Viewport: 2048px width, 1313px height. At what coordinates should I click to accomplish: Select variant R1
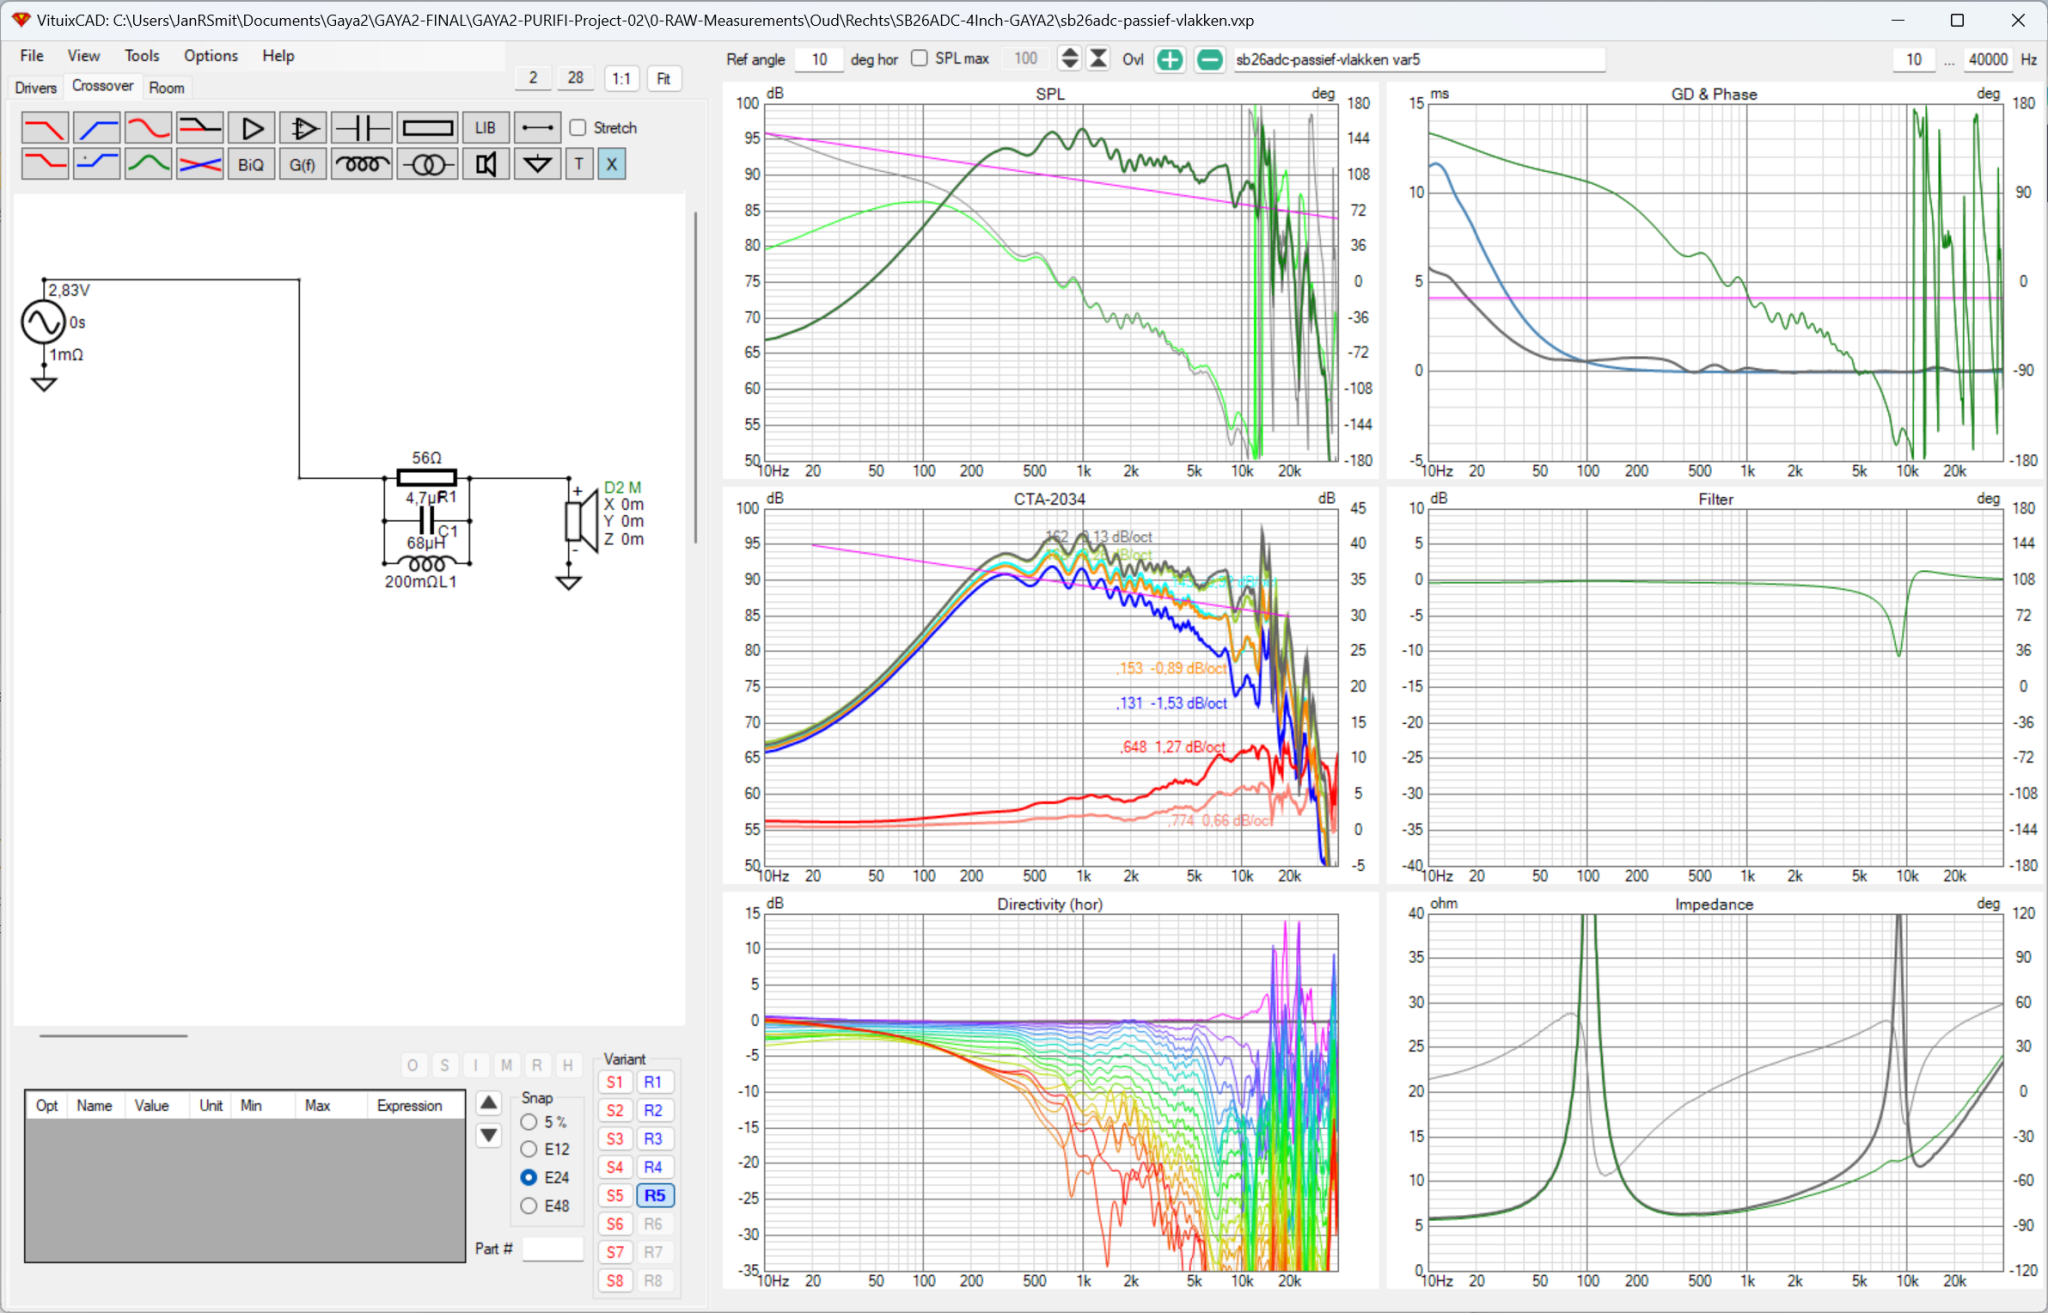[654, 1083]
